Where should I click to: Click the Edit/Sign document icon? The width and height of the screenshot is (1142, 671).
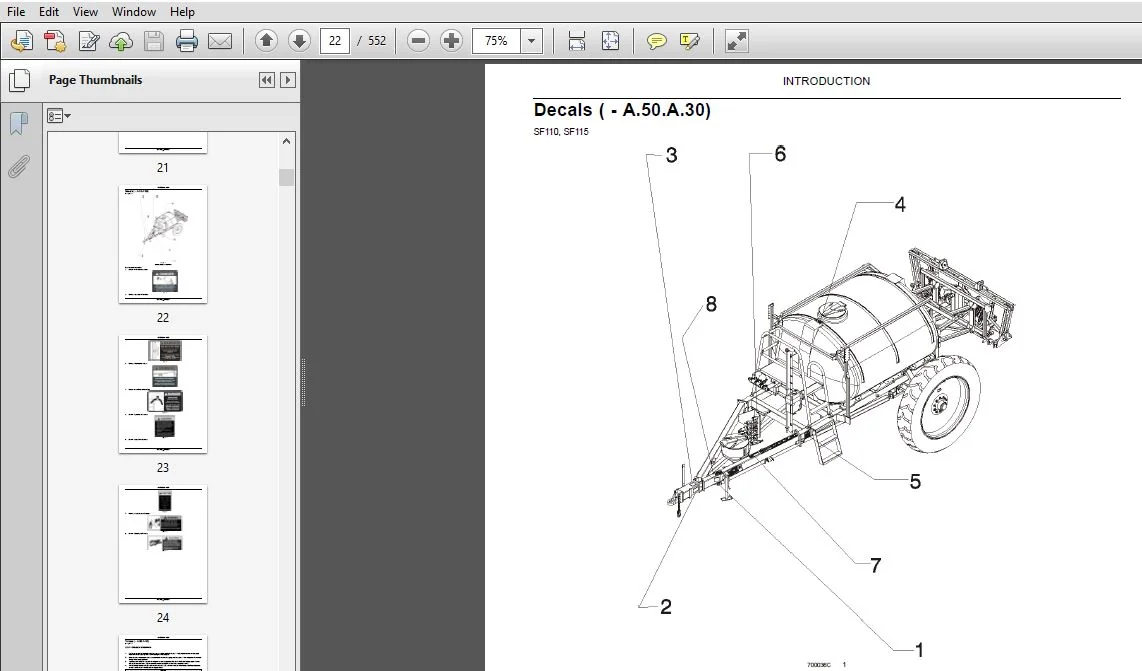[x=89, y=42]
